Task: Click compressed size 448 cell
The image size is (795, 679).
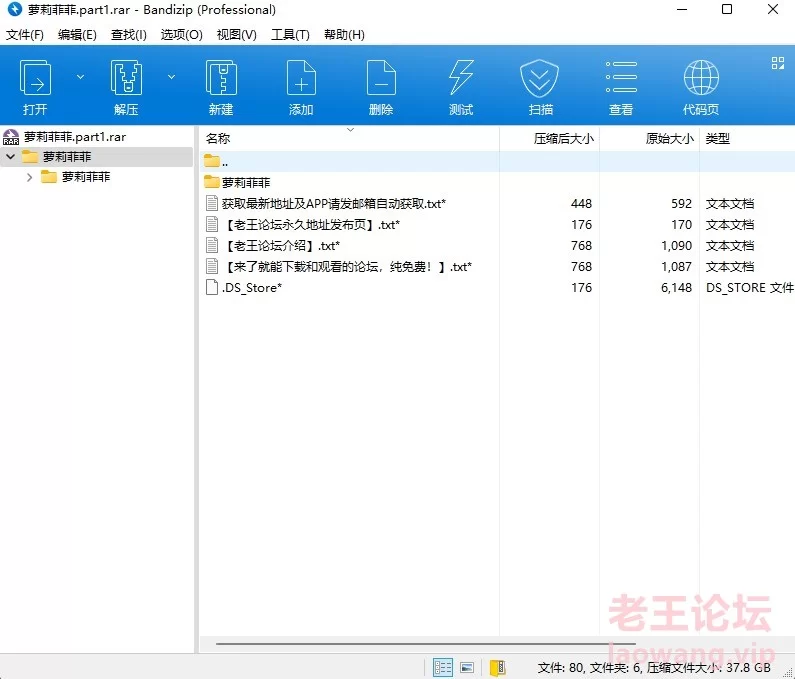Action: coord(581,203)
